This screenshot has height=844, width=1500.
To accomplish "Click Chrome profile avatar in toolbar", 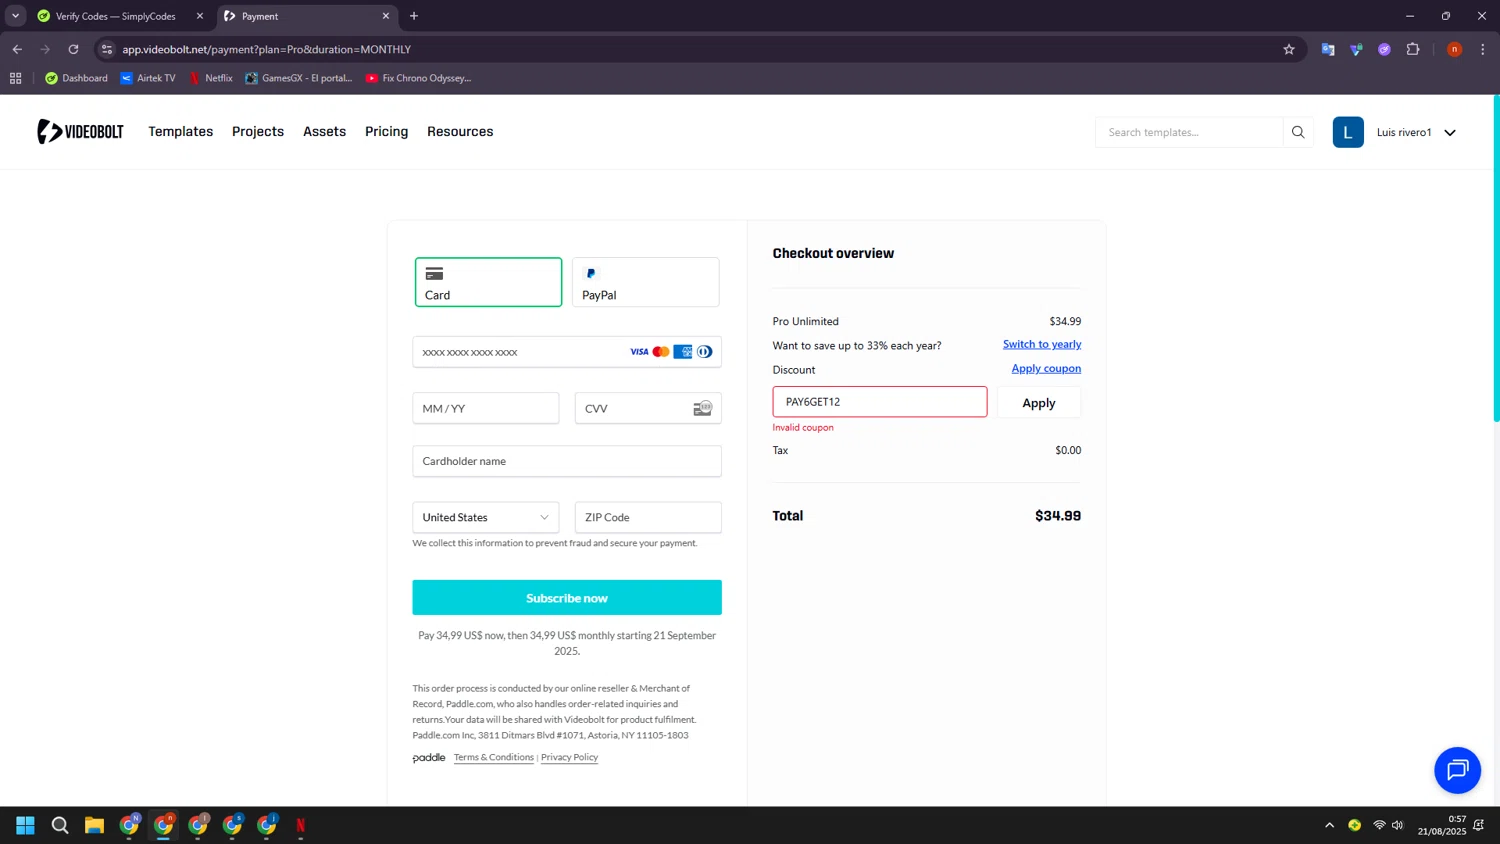I will (x=1454, y=49).
